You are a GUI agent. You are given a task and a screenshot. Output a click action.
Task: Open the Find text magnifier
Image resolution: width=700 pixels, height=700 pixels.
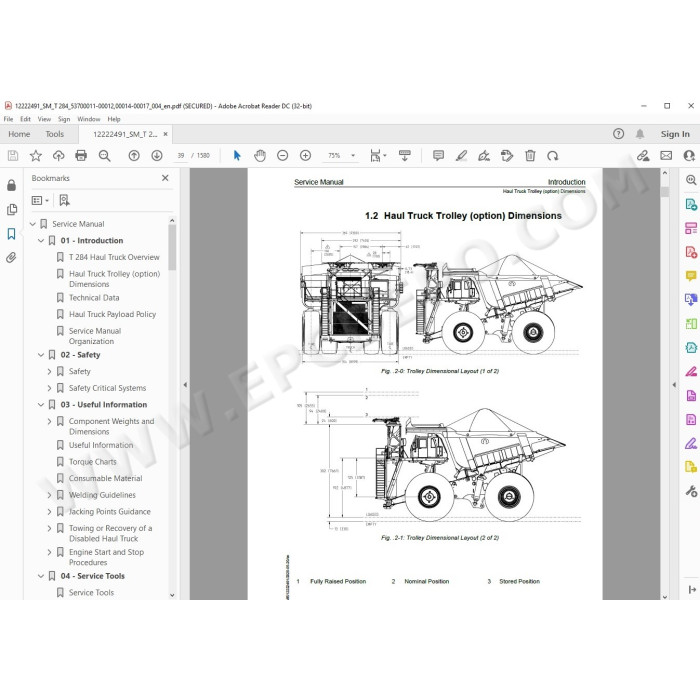pyautogui.click(x=104, y=155)
